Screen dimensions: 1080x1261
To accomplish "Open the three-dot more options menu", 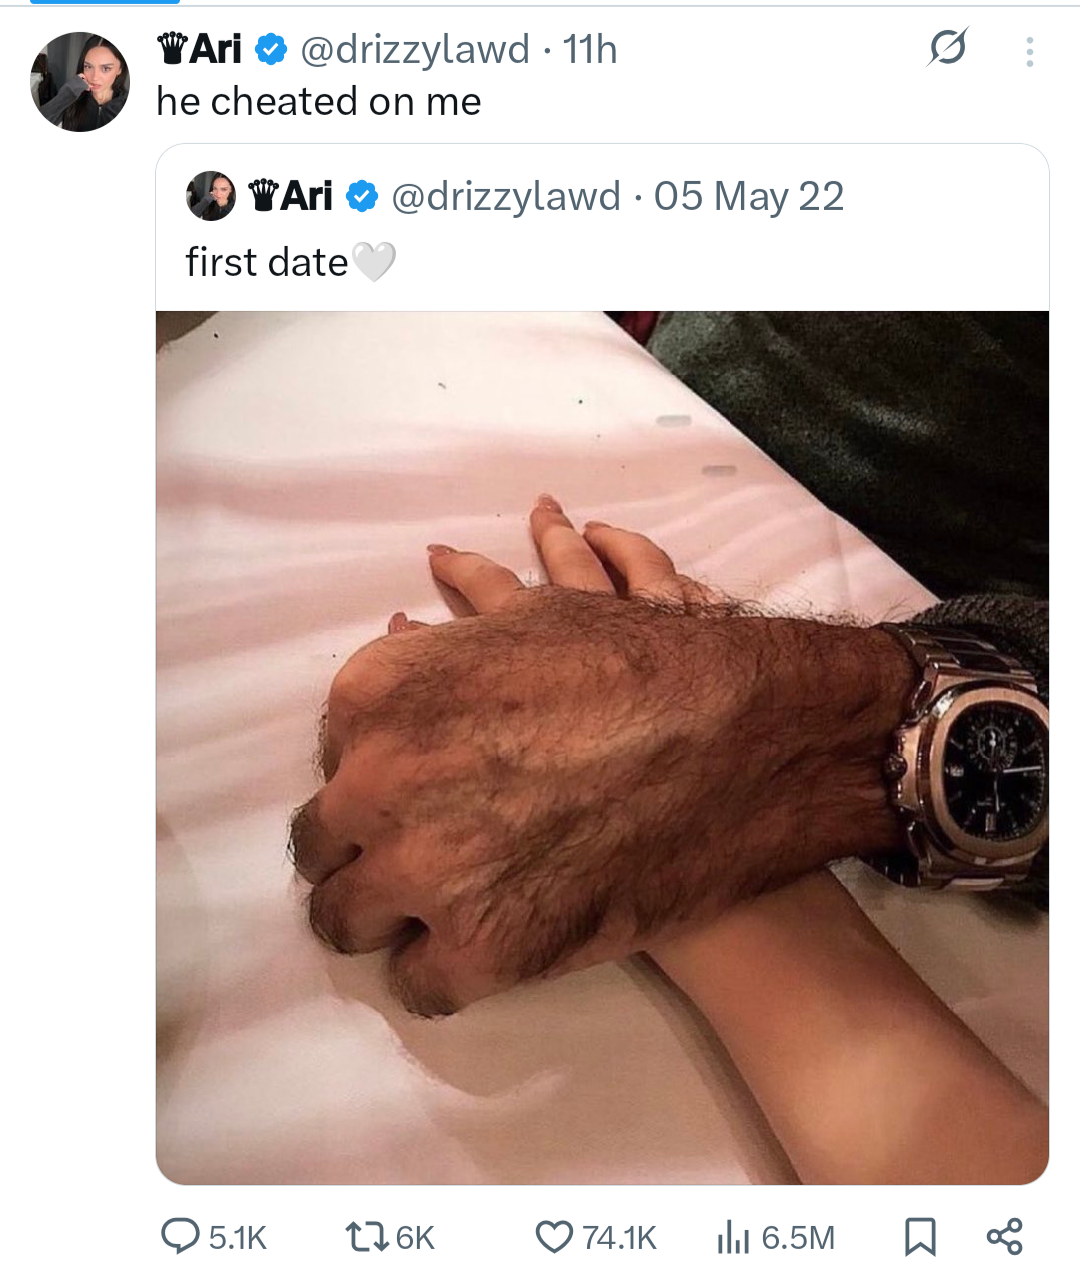I will [x=1029, y=51].
